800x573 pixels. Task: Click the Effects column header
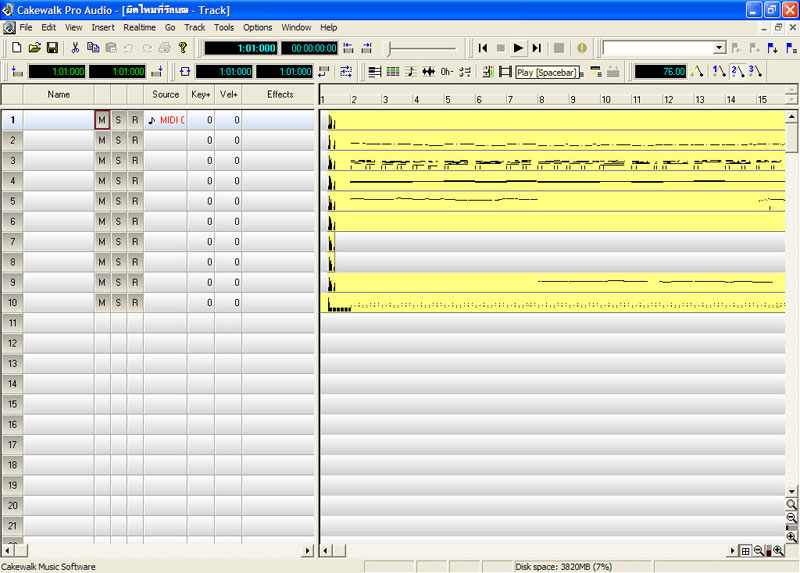pyautogui.click(x=280, y=94)
